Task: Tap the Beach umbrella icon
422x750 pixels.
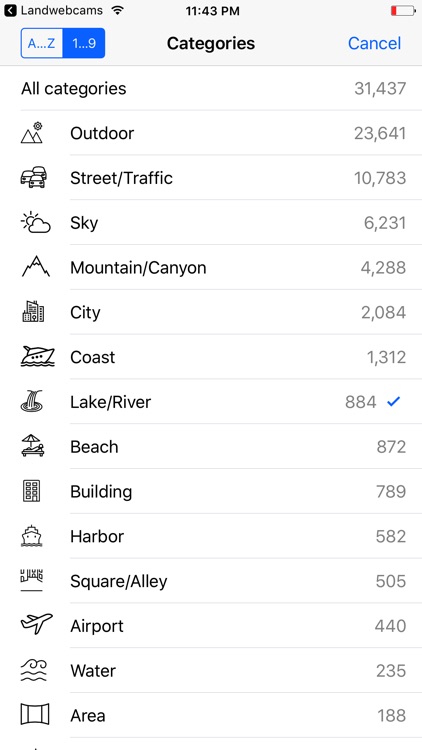Action: (x=33, y=446)
